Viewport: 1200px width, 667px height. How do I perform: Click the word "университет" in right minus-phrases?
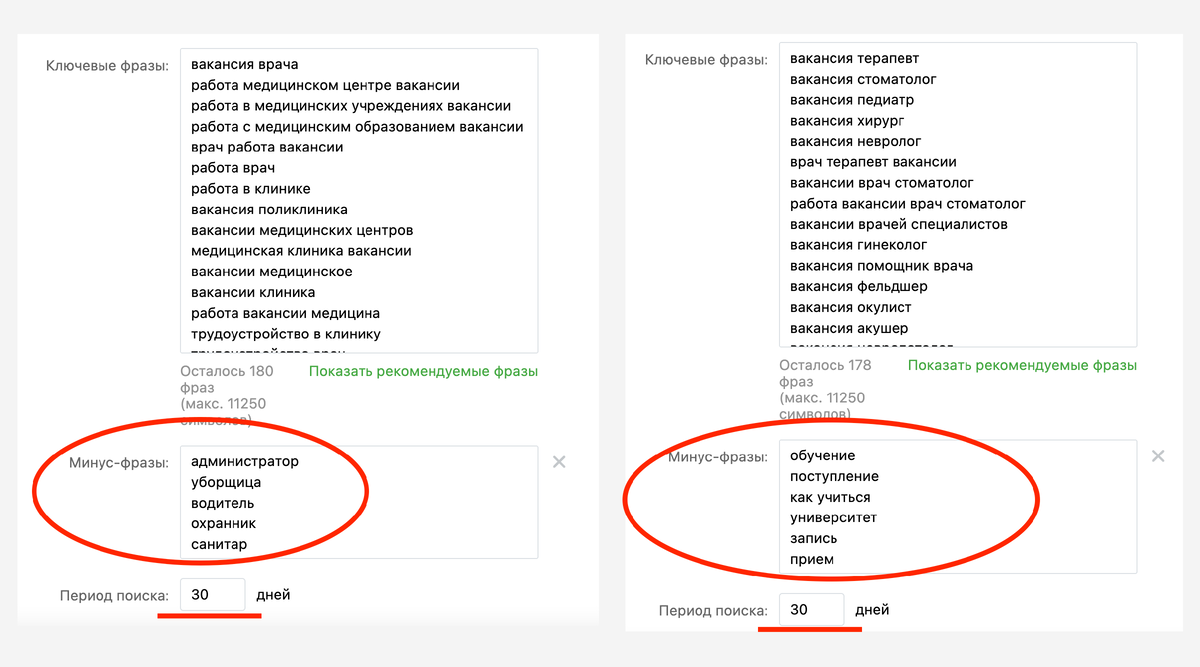(x=836, y=517)
